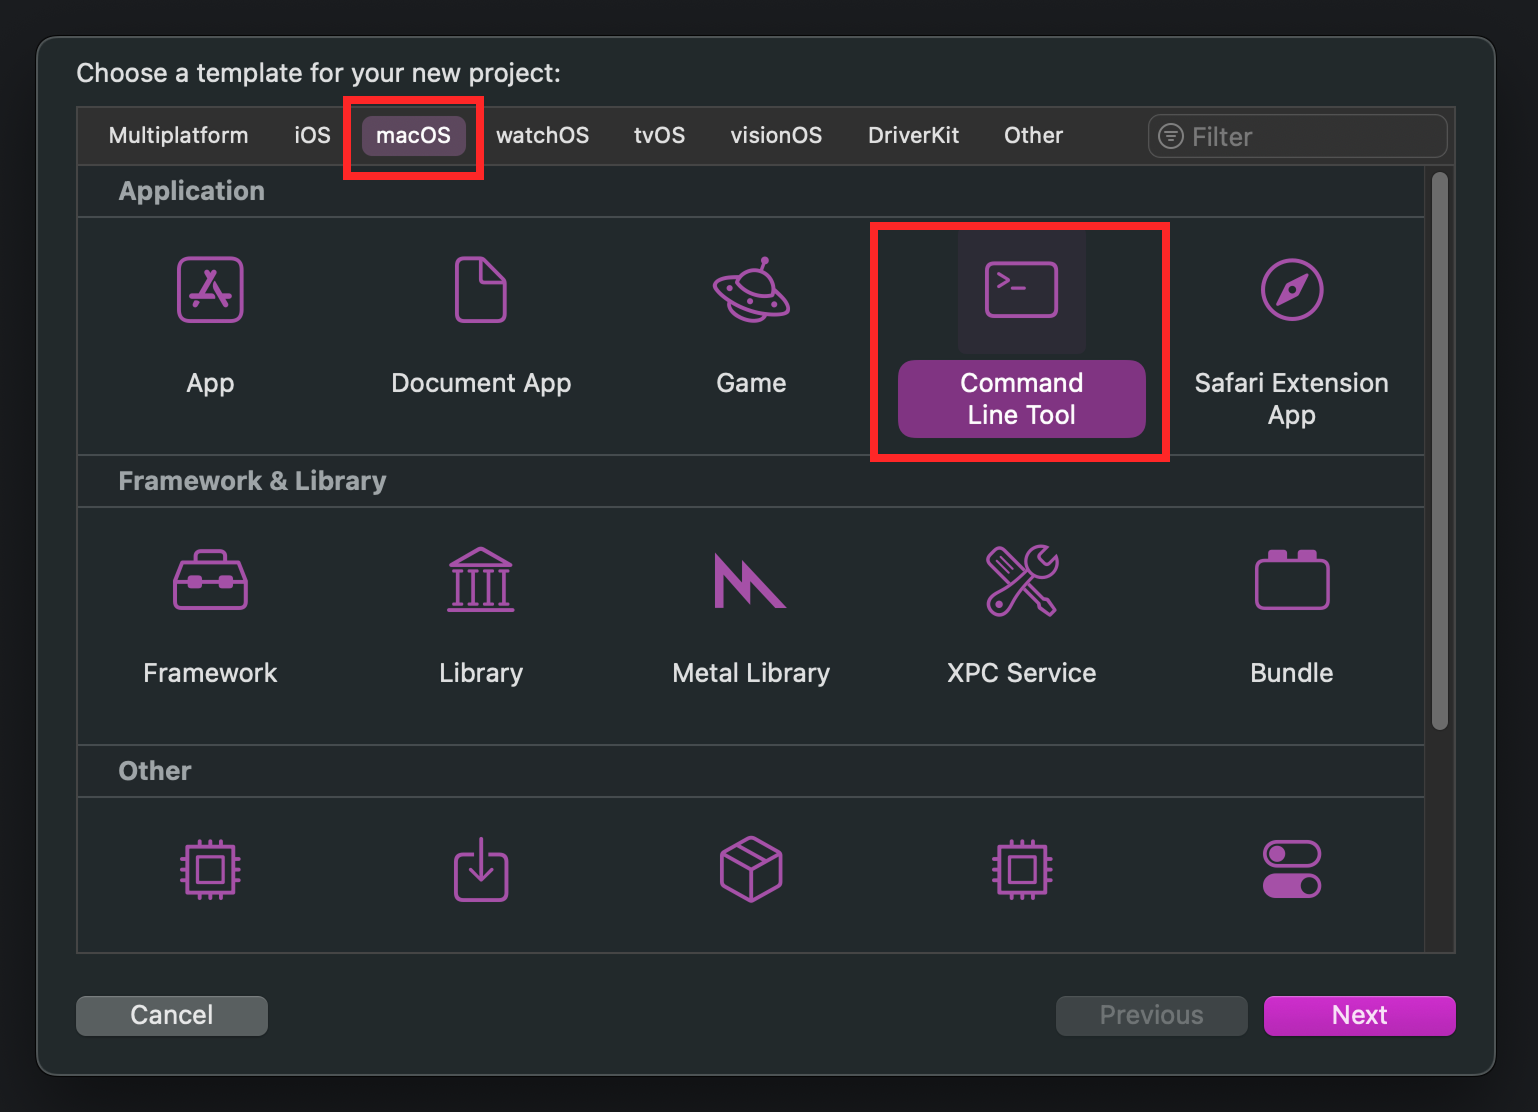Focus the Filter search field
Image resolution: width=1538 pixels, height=1112 pixels.
pos(1297,136)
